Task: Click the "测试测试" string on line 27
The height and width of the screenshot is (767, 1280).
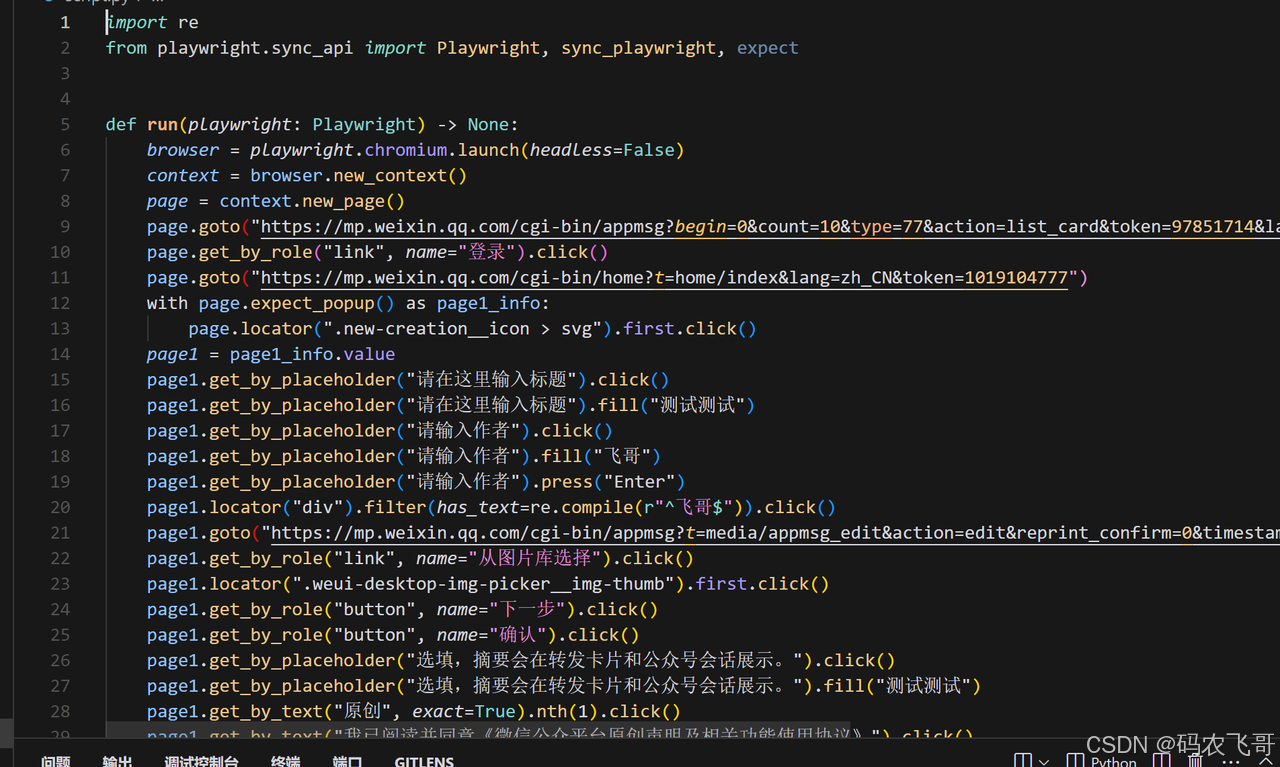Action: [x=923, y=686]
